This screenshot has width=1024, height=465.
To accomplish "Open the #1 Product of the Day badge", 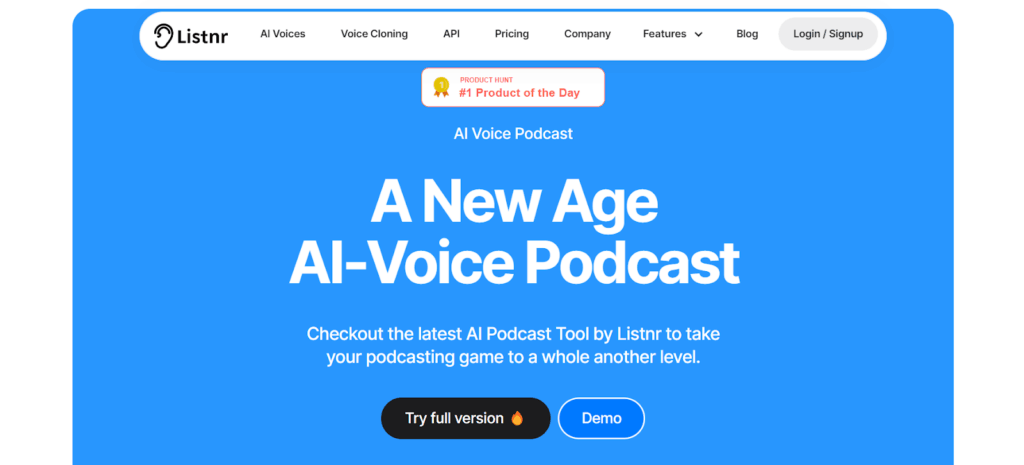I will pyautogui.click(x=513, y=87).
